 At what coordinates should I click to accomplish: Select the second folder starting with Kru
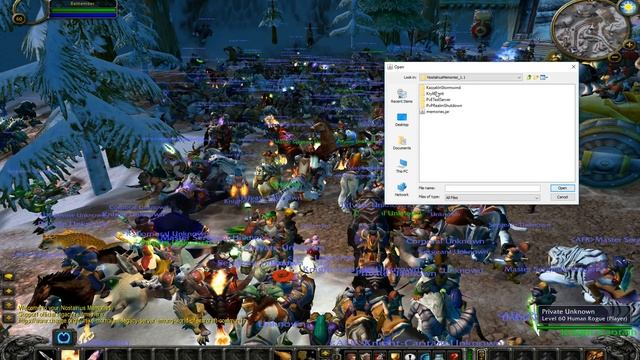432,93
